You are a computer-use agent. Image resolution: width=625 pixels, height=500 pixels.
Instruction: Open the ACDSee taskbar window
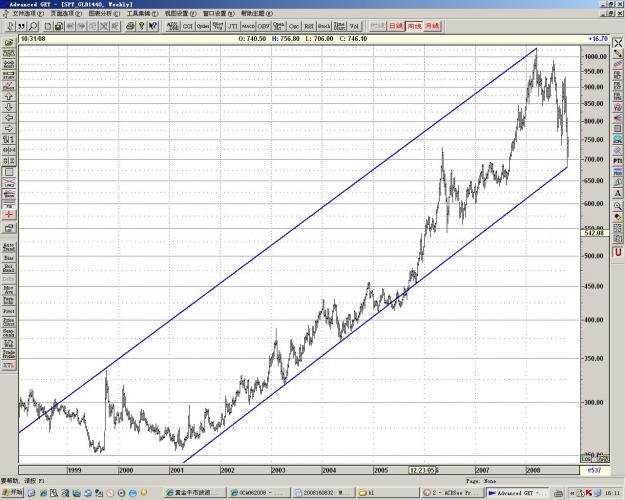(x=453, y=493)
